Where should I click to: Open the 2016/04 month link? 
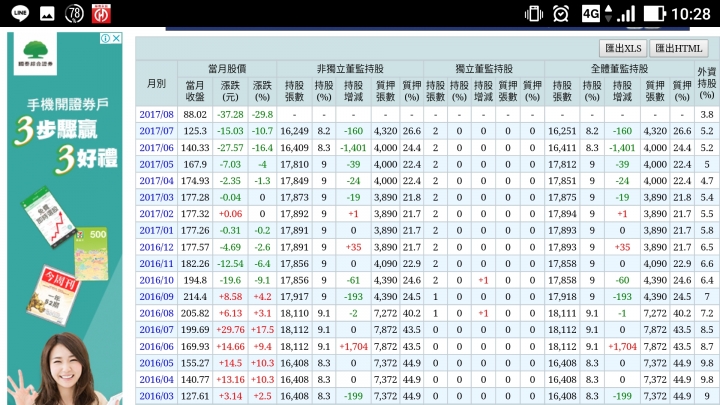pyautogui.click(x=157, y=379)
